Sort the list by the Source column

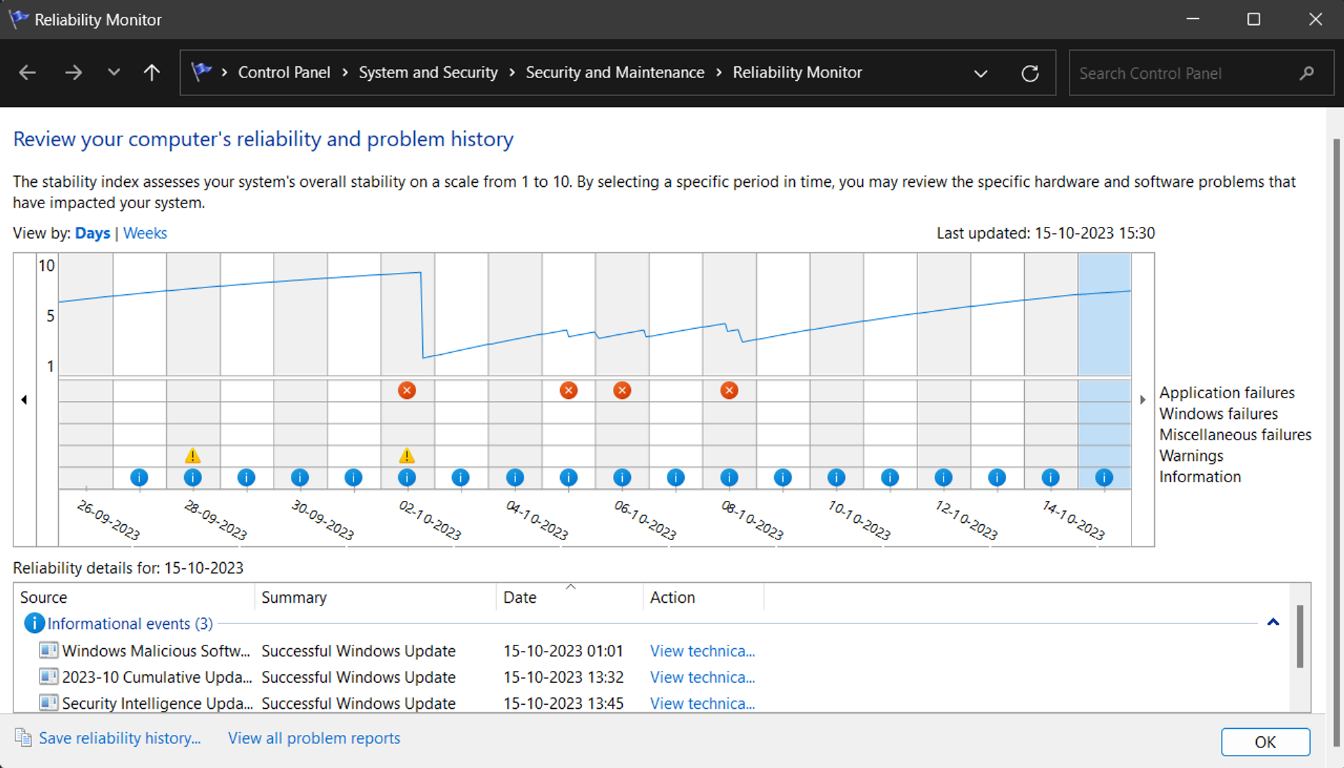(135, 597)
